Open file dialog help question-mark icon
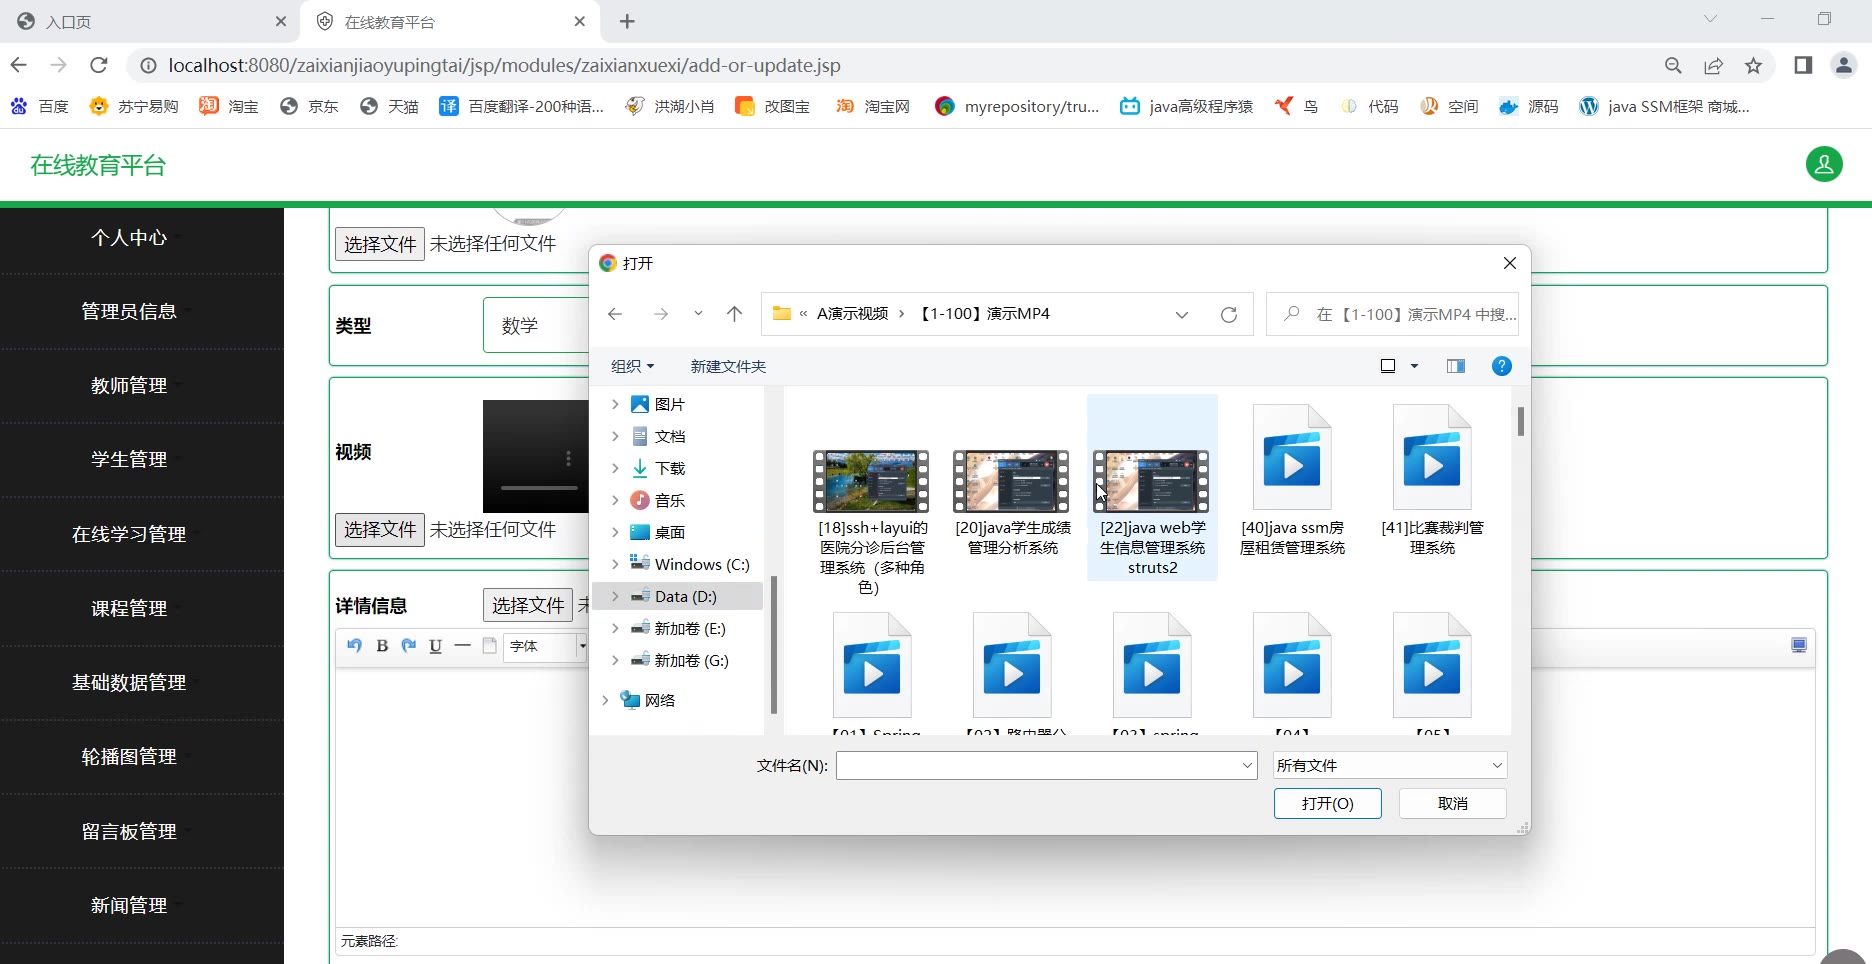Screen dimensions: 1872x964 click(1501, 366)
